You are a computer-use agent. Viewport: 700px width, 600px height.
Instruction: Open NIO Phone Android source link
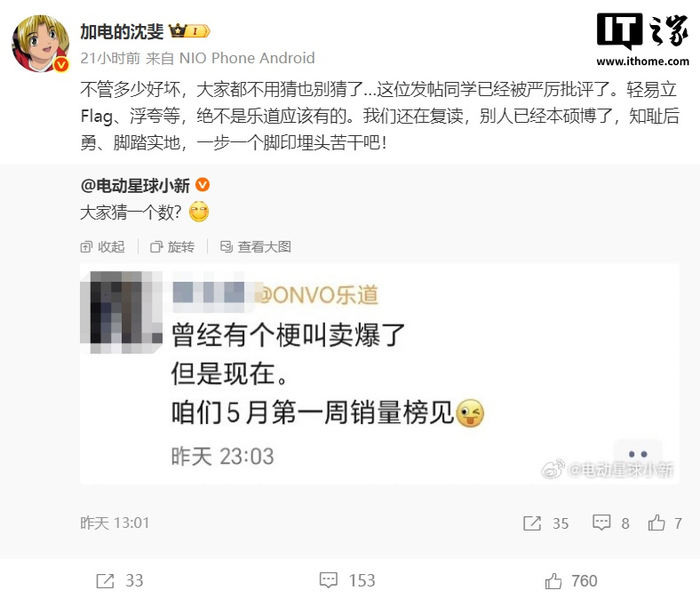tap(247, 58)
